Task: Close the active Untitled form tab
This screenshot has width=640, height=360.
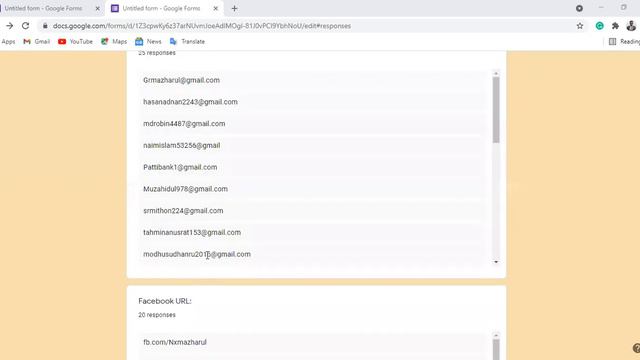Action: click(216, 8)
